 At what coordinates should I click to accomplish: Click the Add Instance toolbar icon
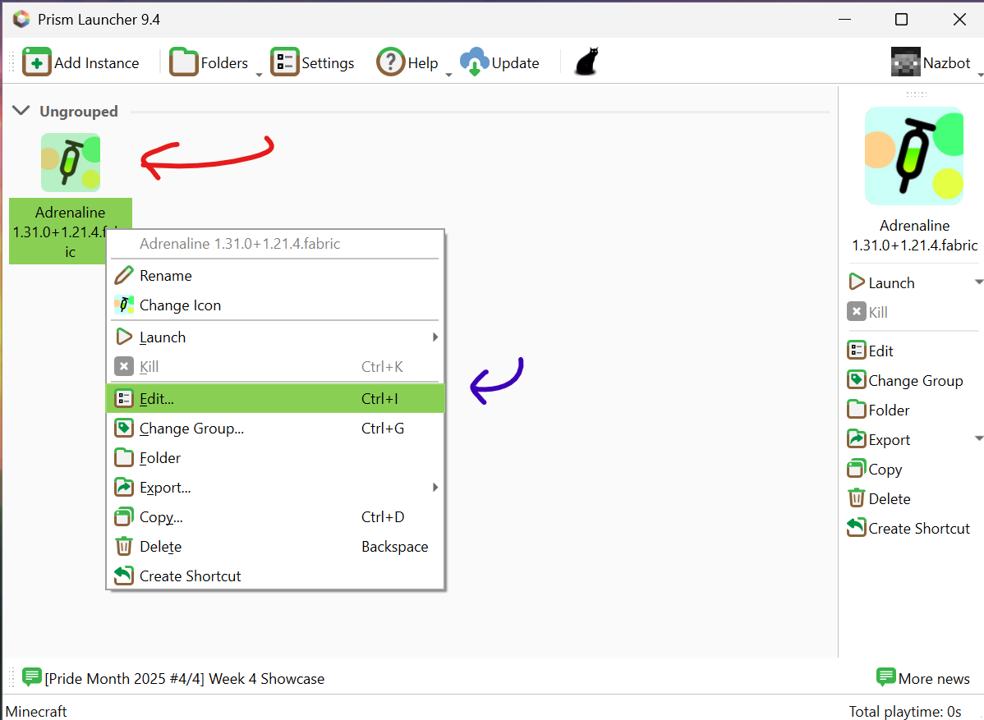pyautogui.click(x=37, y=62)
